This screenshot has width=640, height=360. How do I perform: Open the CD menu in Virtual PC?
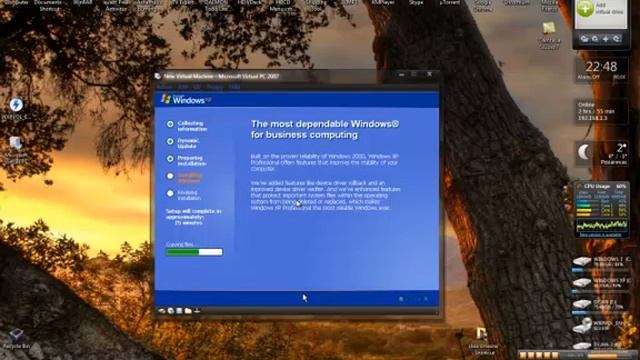(197, 87)
